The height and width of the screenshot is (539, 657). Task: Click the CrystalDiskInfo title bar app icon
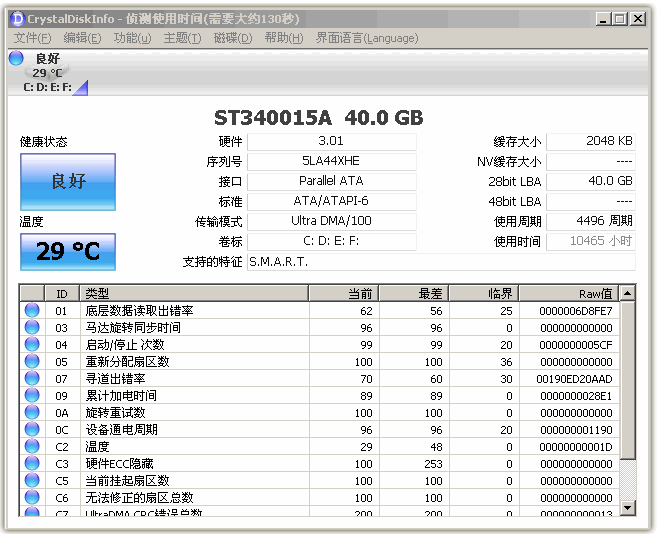17,18
